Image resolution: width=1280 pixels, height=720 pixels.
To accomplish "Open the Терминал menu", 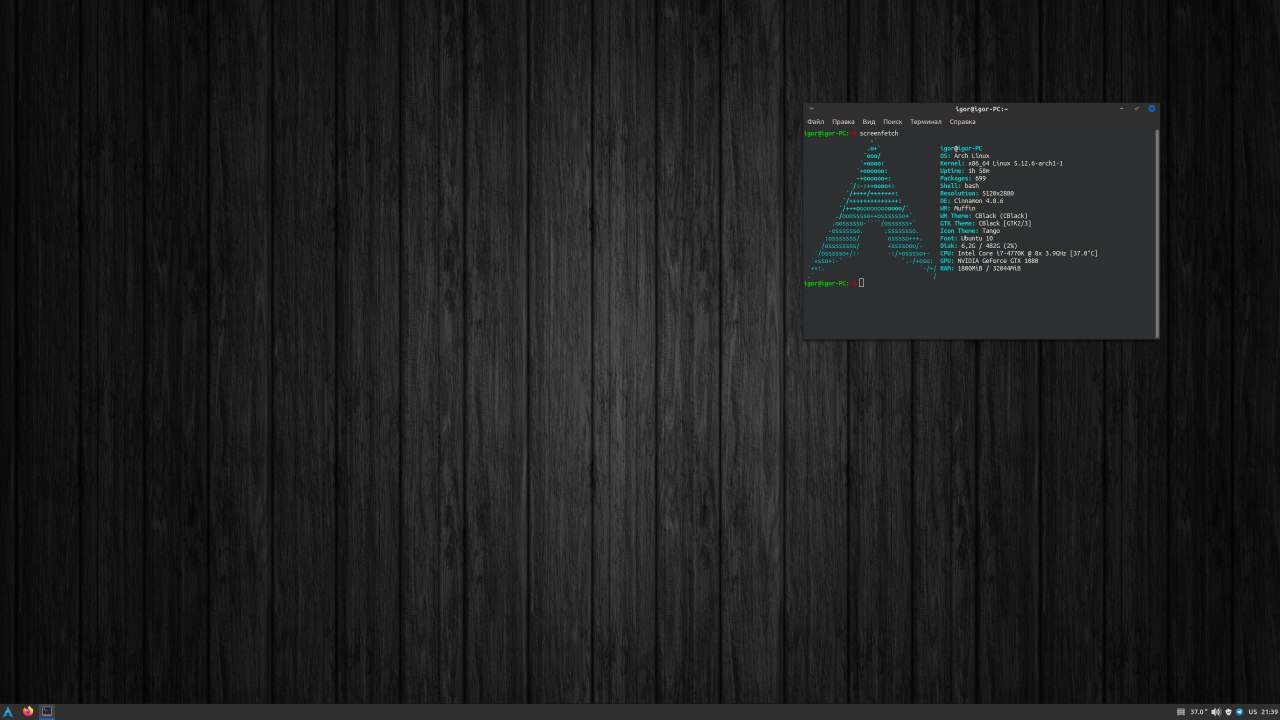I will 926,122.
